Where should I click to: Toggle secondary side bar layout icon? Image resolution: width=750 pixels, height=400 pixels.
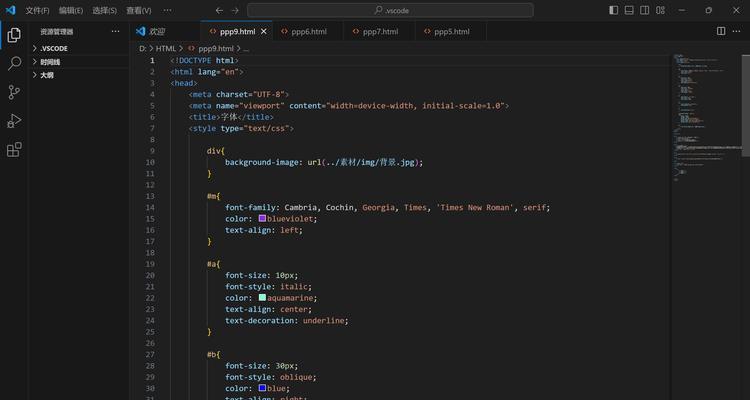tap(645, 10)
